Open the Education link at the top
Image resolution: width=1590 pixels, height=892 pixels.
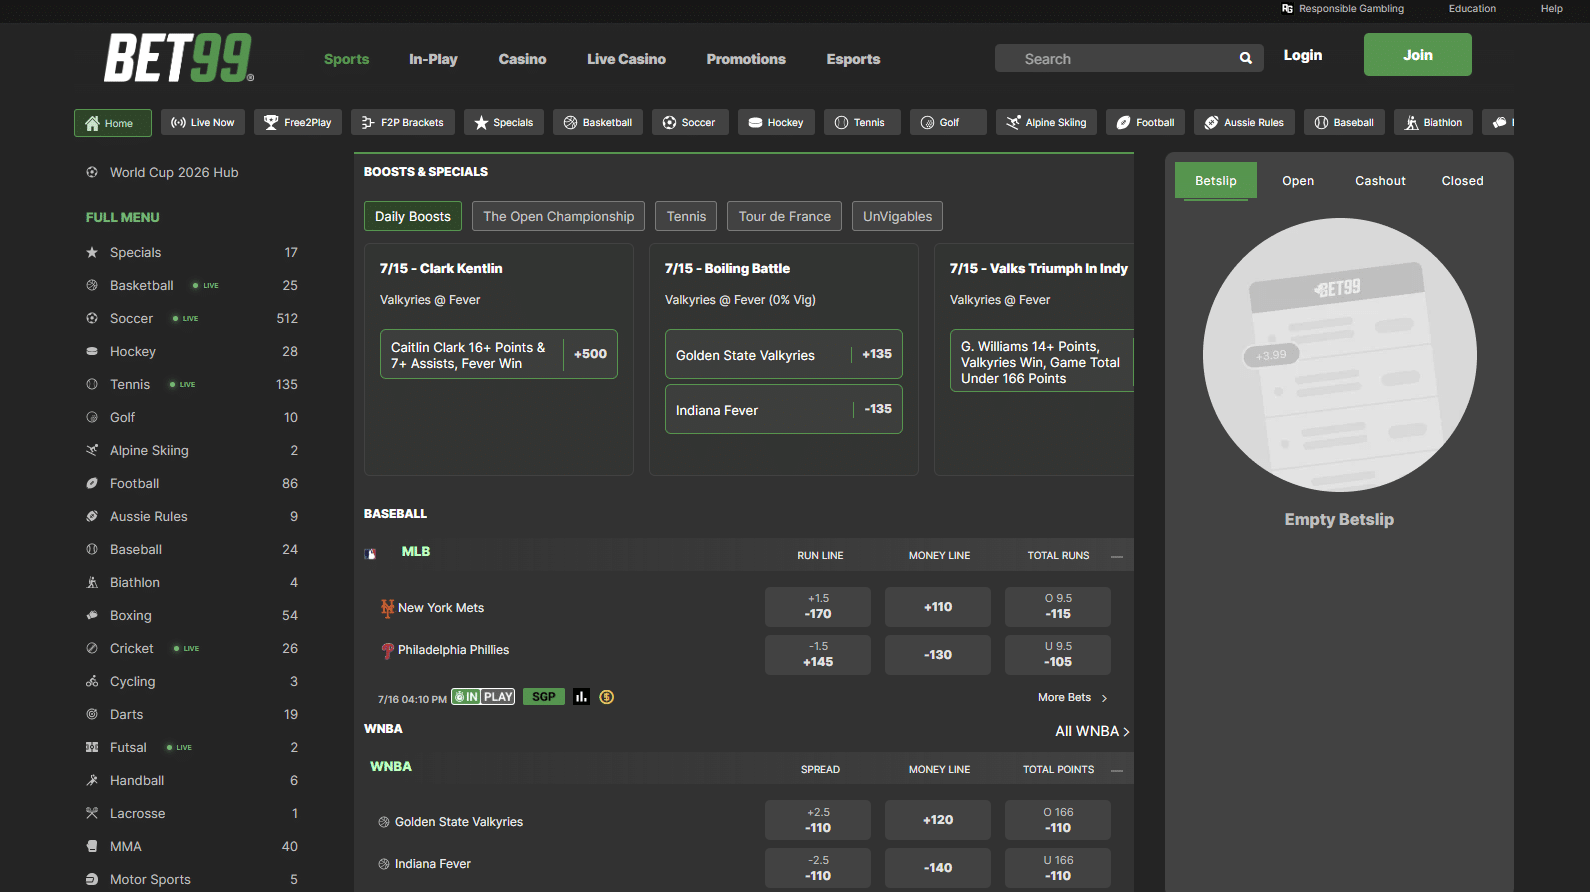(1472, 9)
